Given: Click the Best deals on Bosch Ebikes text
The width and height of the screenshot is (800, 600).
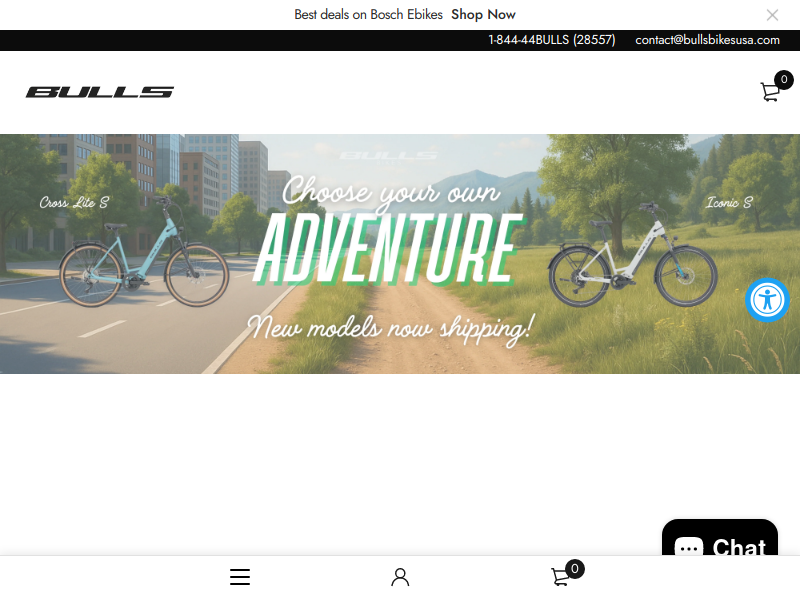Looking at the screenshot, I should click(x=368, y=15).
